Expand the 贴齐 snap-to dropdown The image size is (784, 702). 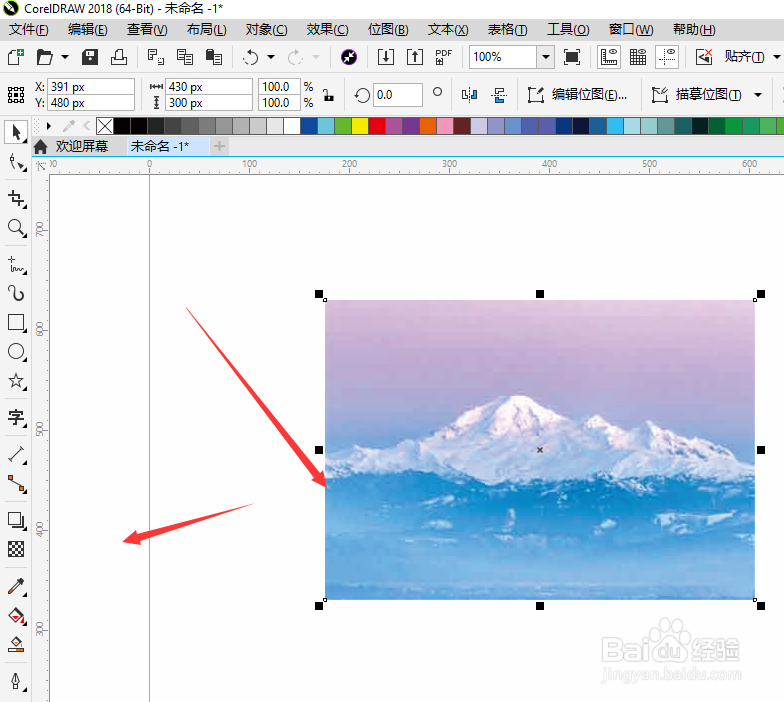pyautogui.click(x=776, y=56)
